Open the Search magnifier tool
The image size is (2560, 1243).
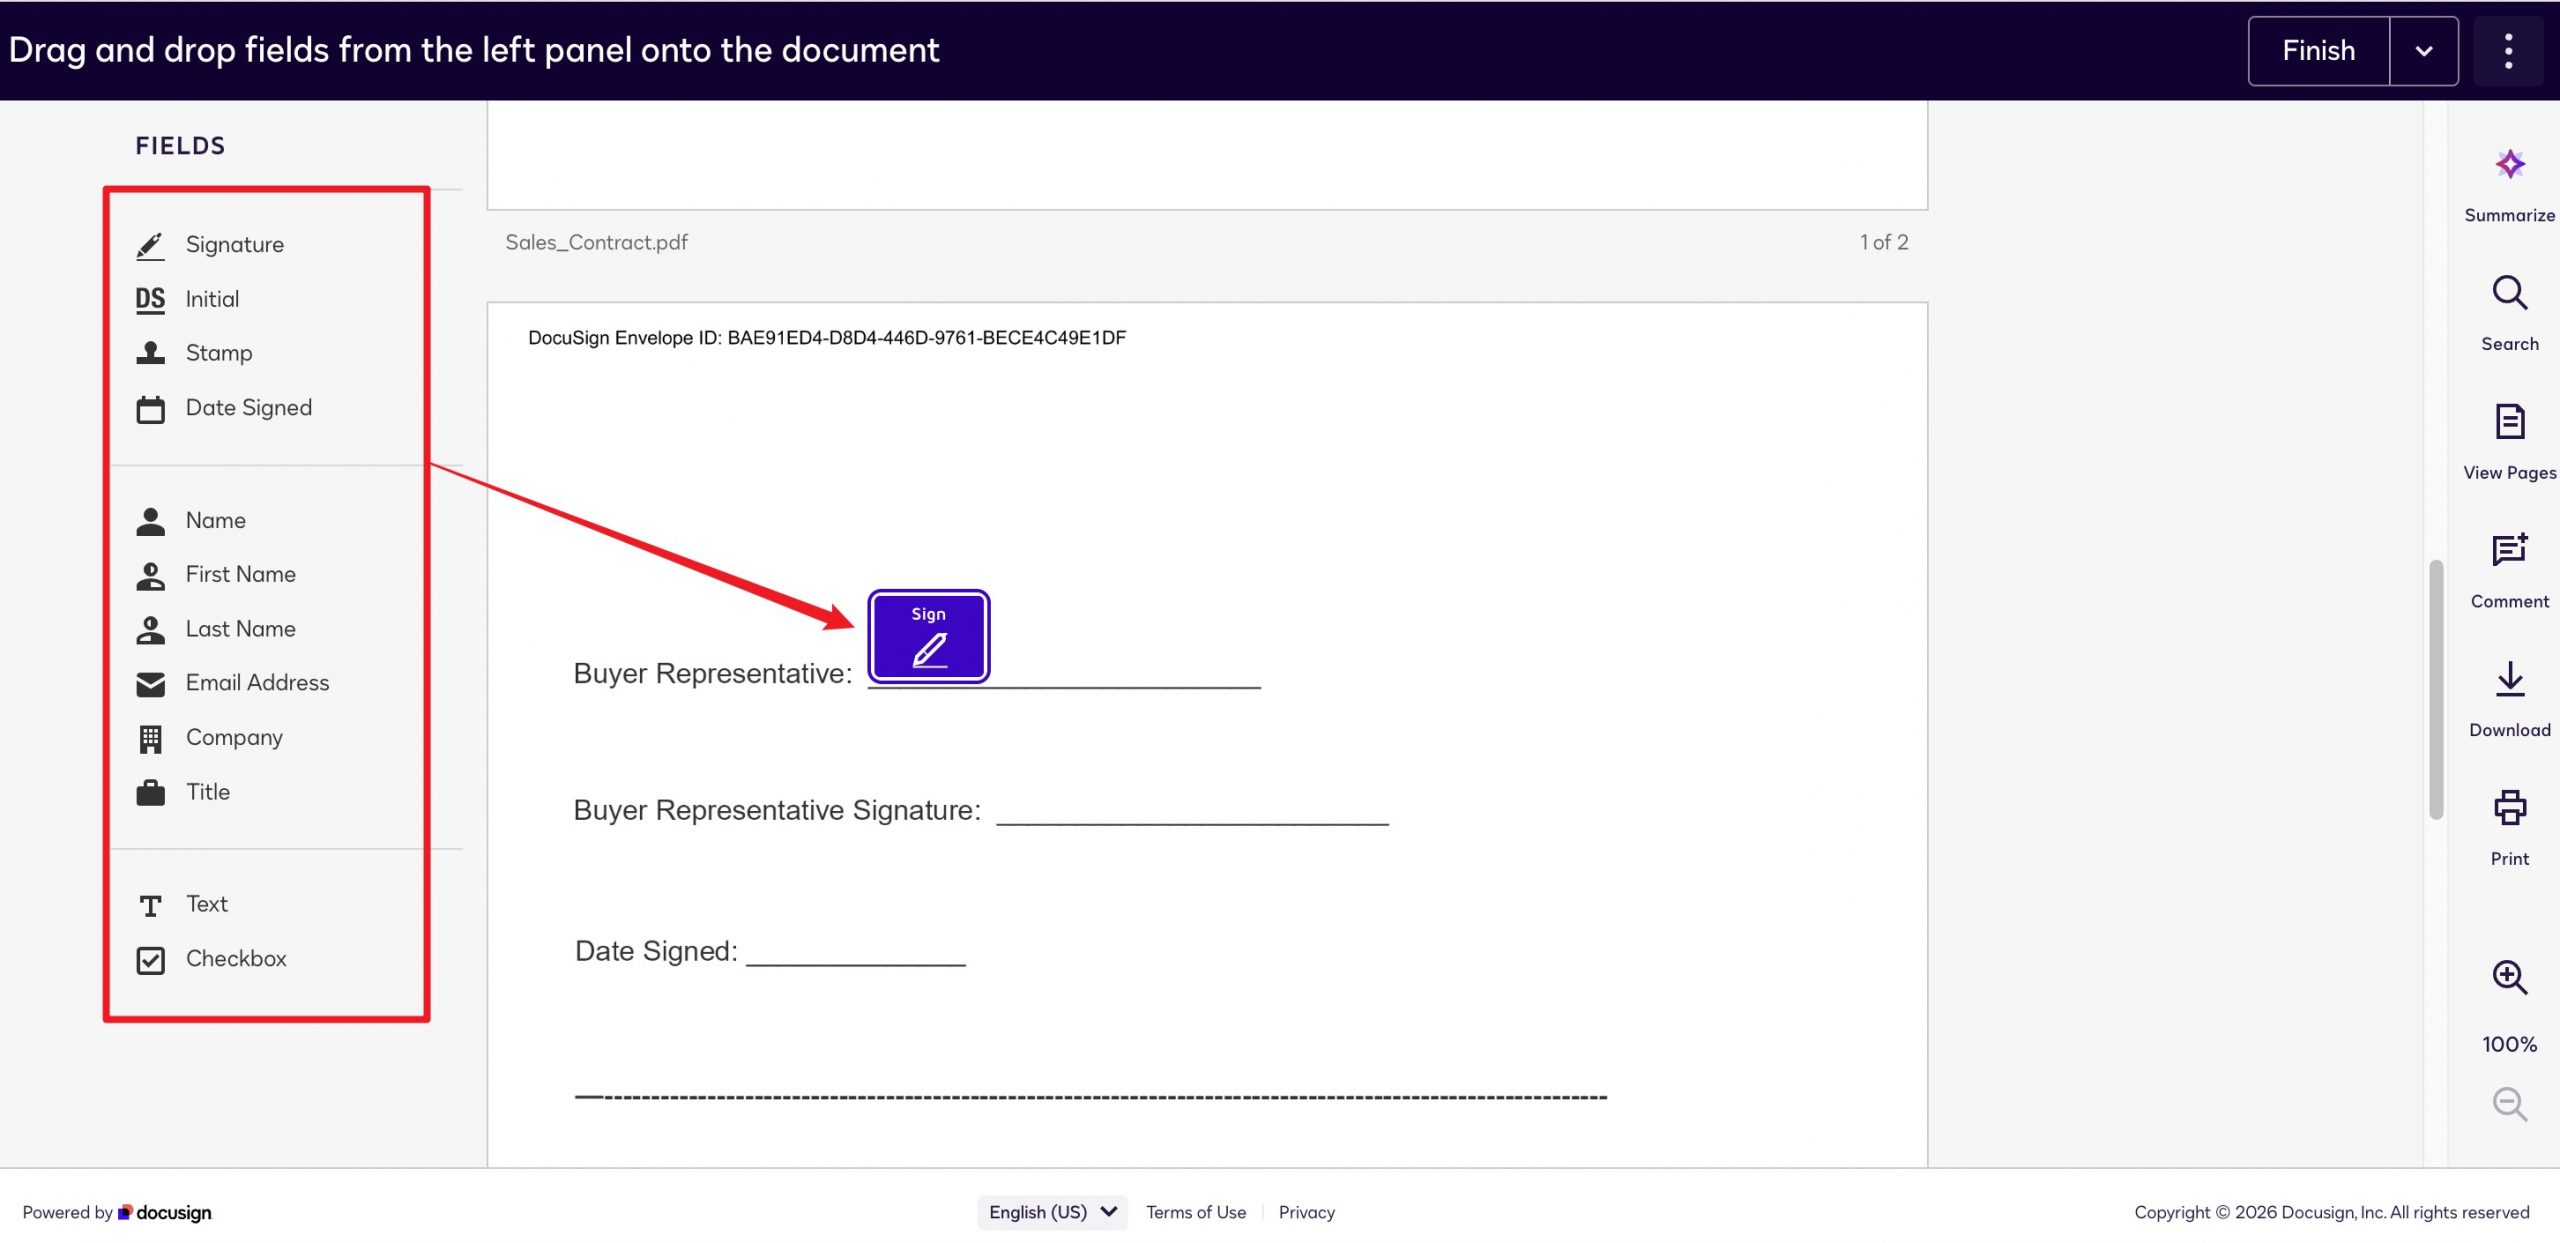[x=2509, y=293]
